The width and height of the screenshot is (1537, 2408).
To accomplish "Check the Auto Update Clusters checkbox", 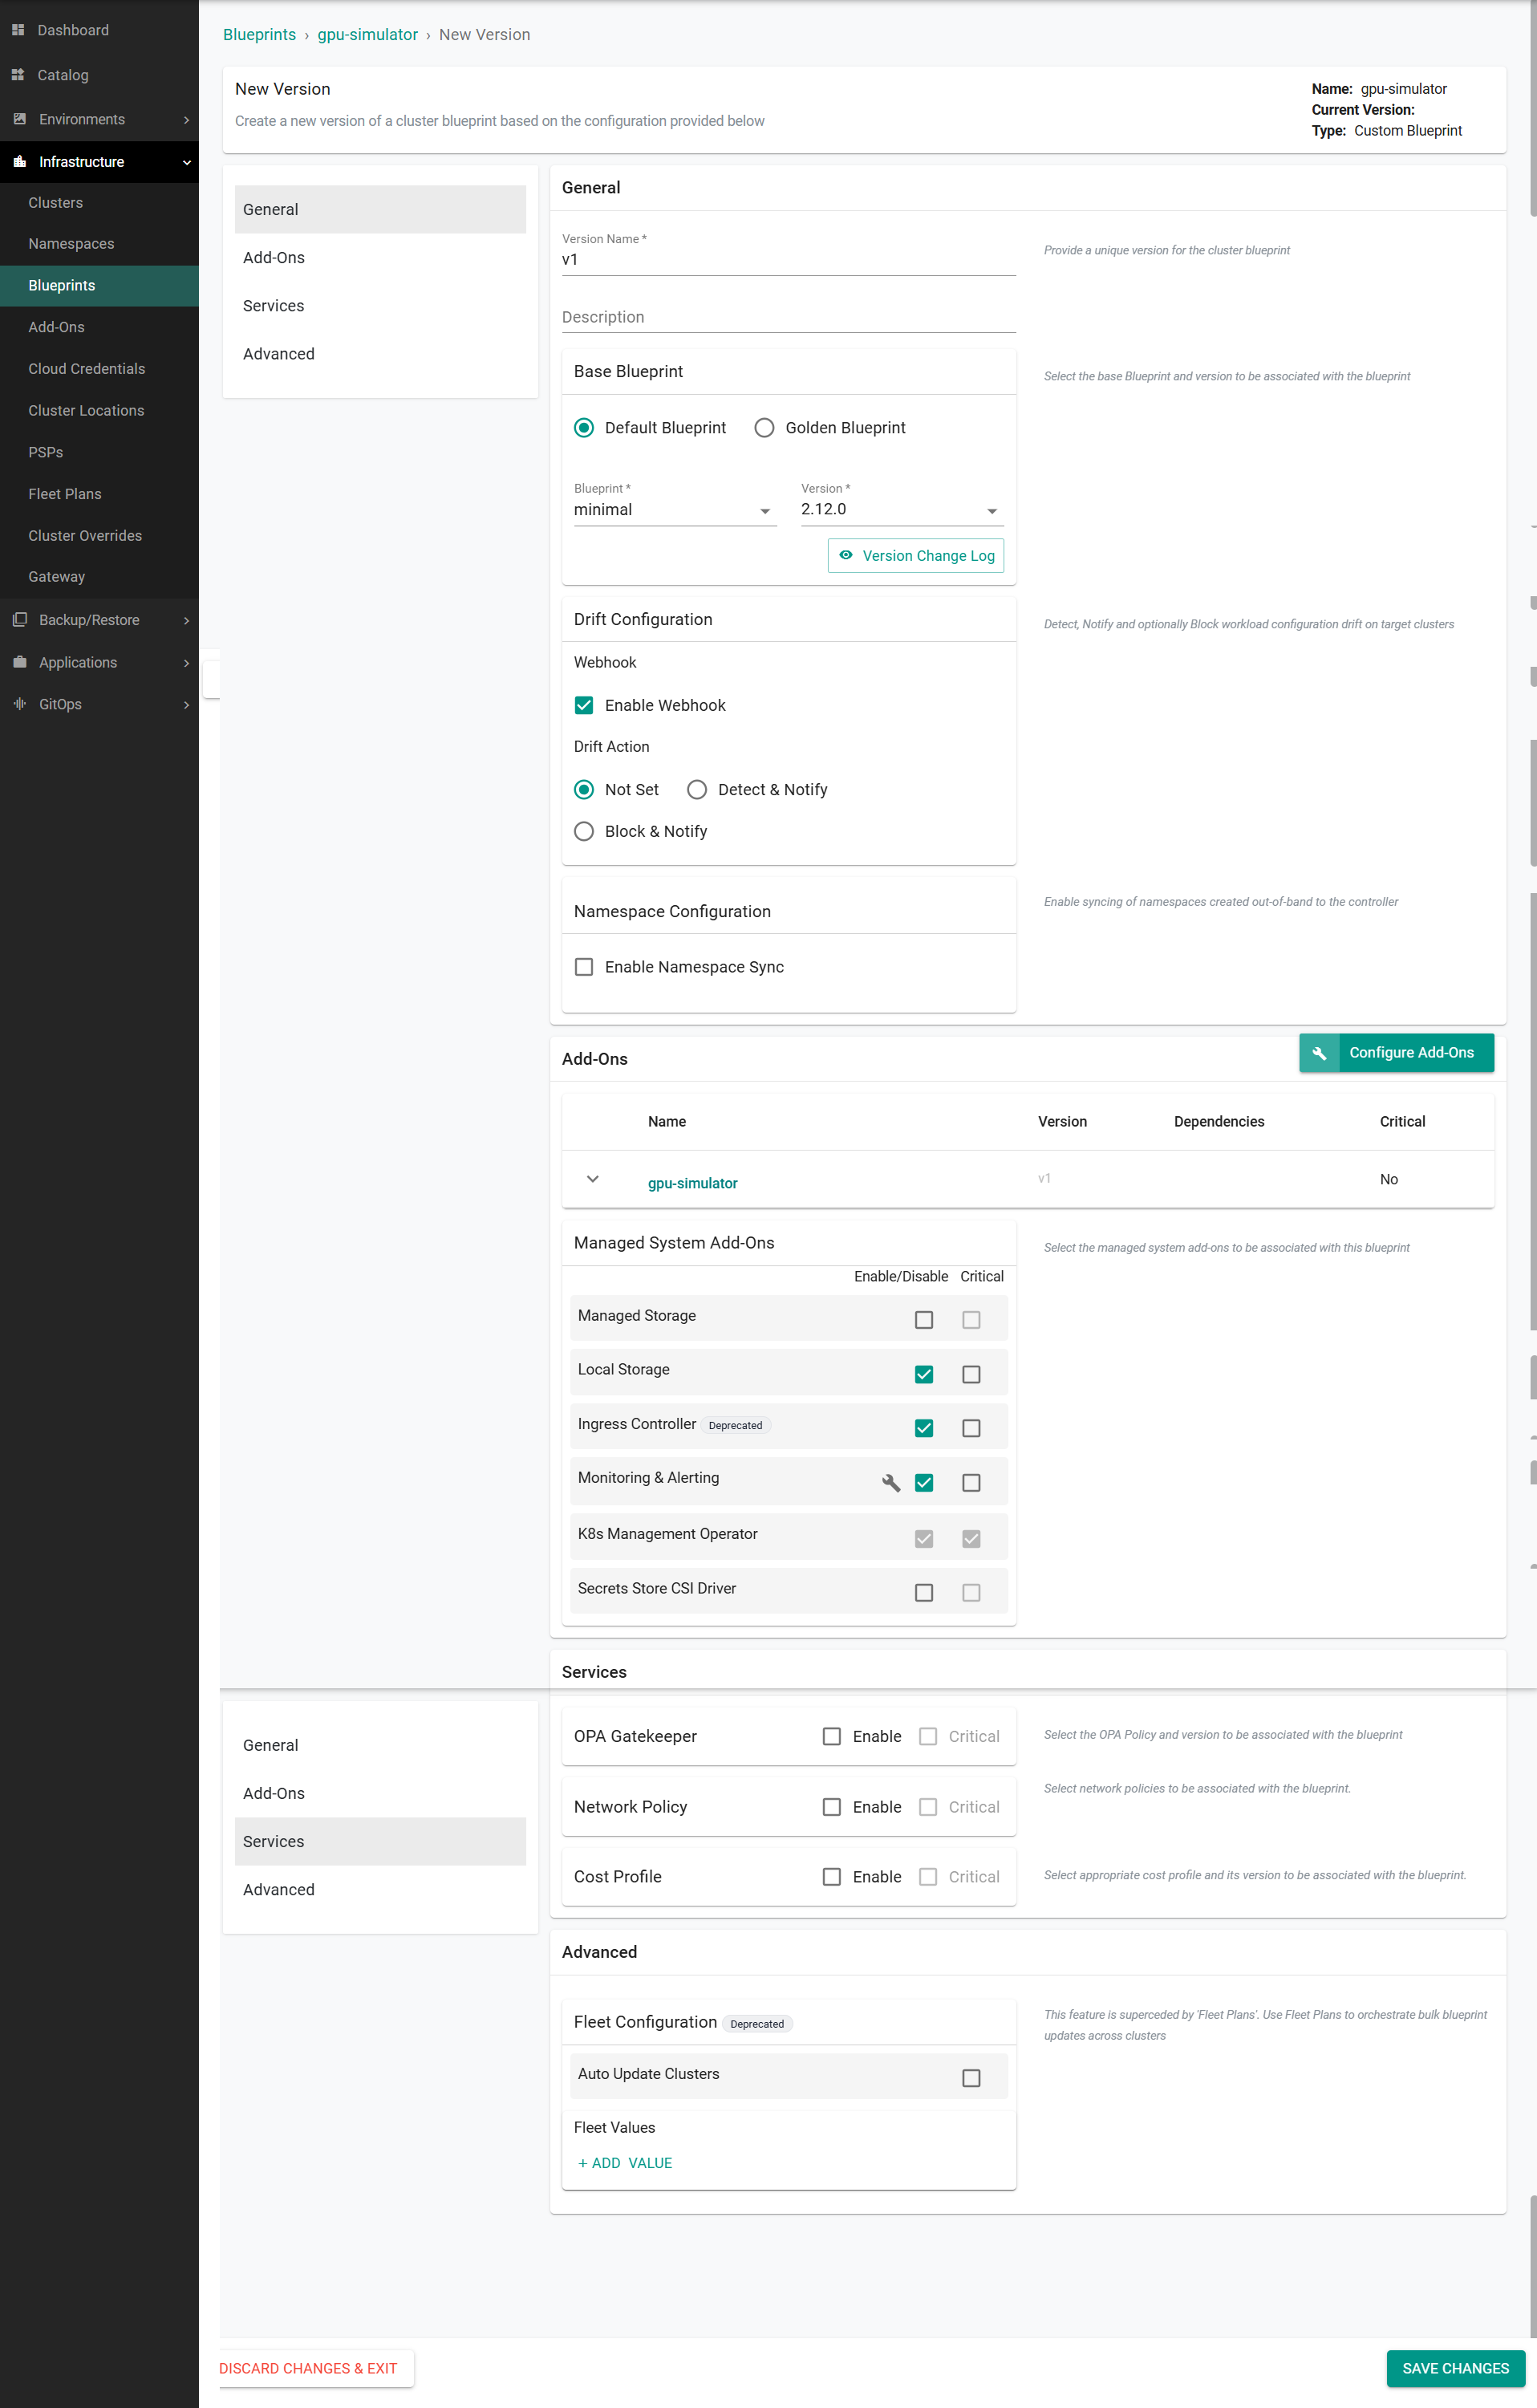I will [971, 2078].
